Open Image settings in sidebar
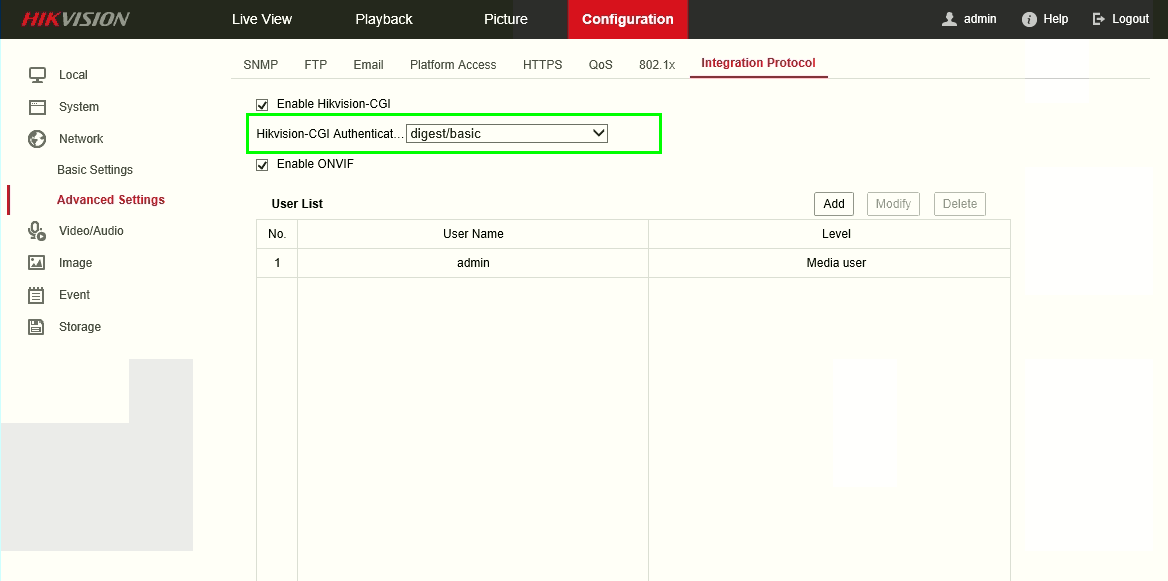The height and width of the screenshot is (581, 1168). (x=76, y=263)
